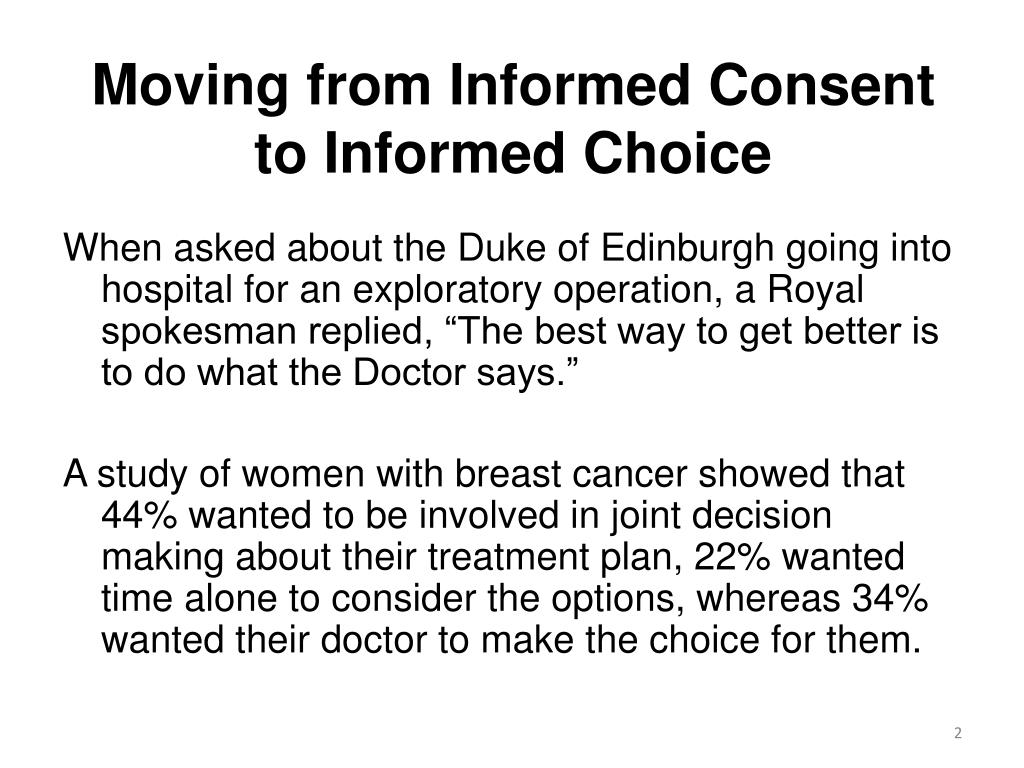Select the phrase 'exploratory operation'
This screenshot has width=1024, height=768.
point(539,291)
